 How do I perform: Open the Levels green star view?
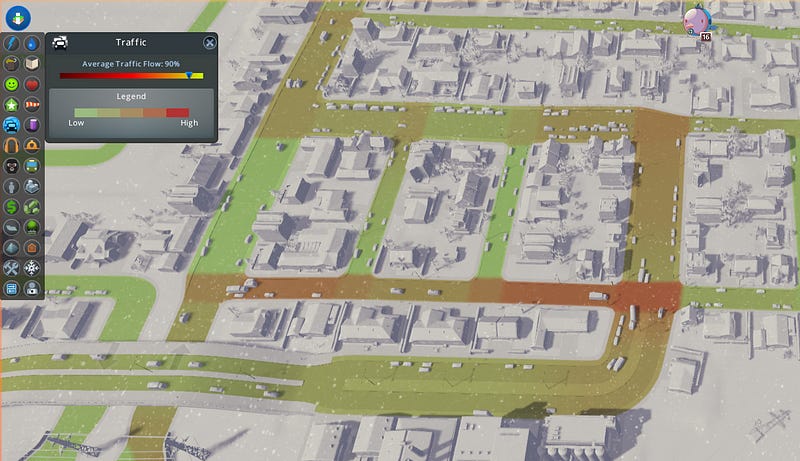(11, 105)
